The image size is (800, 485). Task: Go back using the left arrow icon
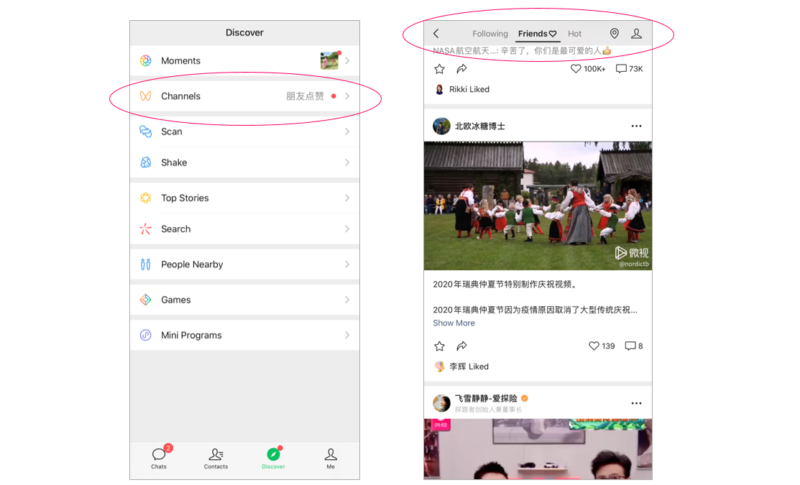(436, 34)
